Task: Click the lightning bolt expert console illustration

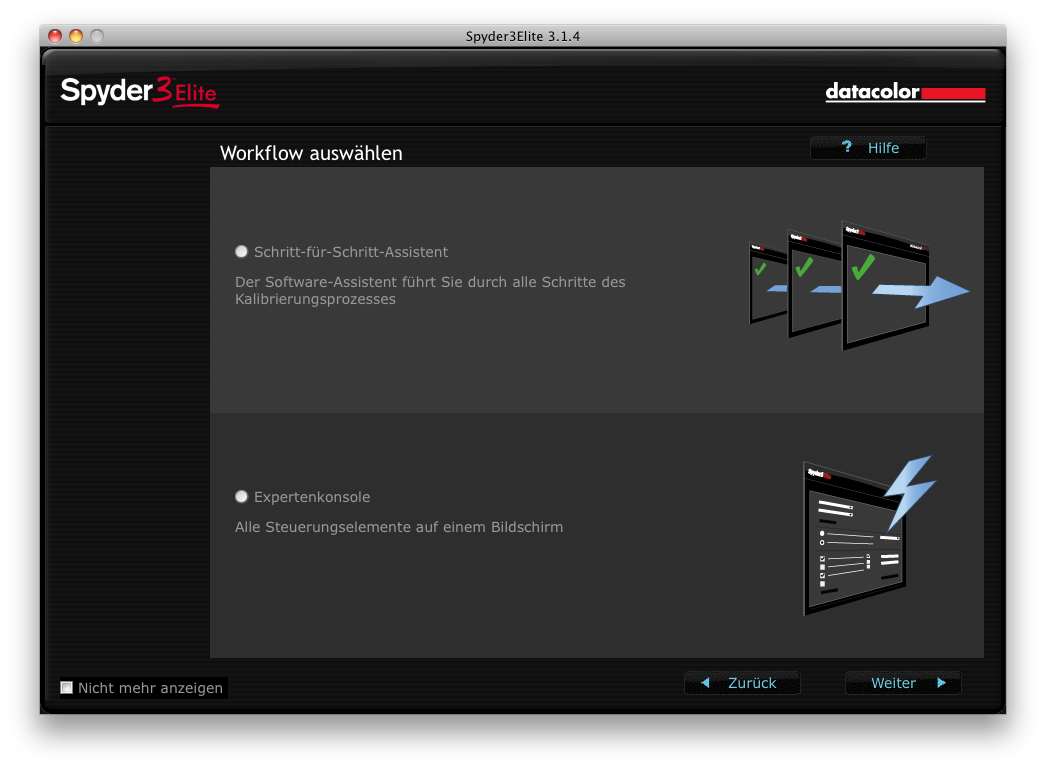Action: point(868,535)
